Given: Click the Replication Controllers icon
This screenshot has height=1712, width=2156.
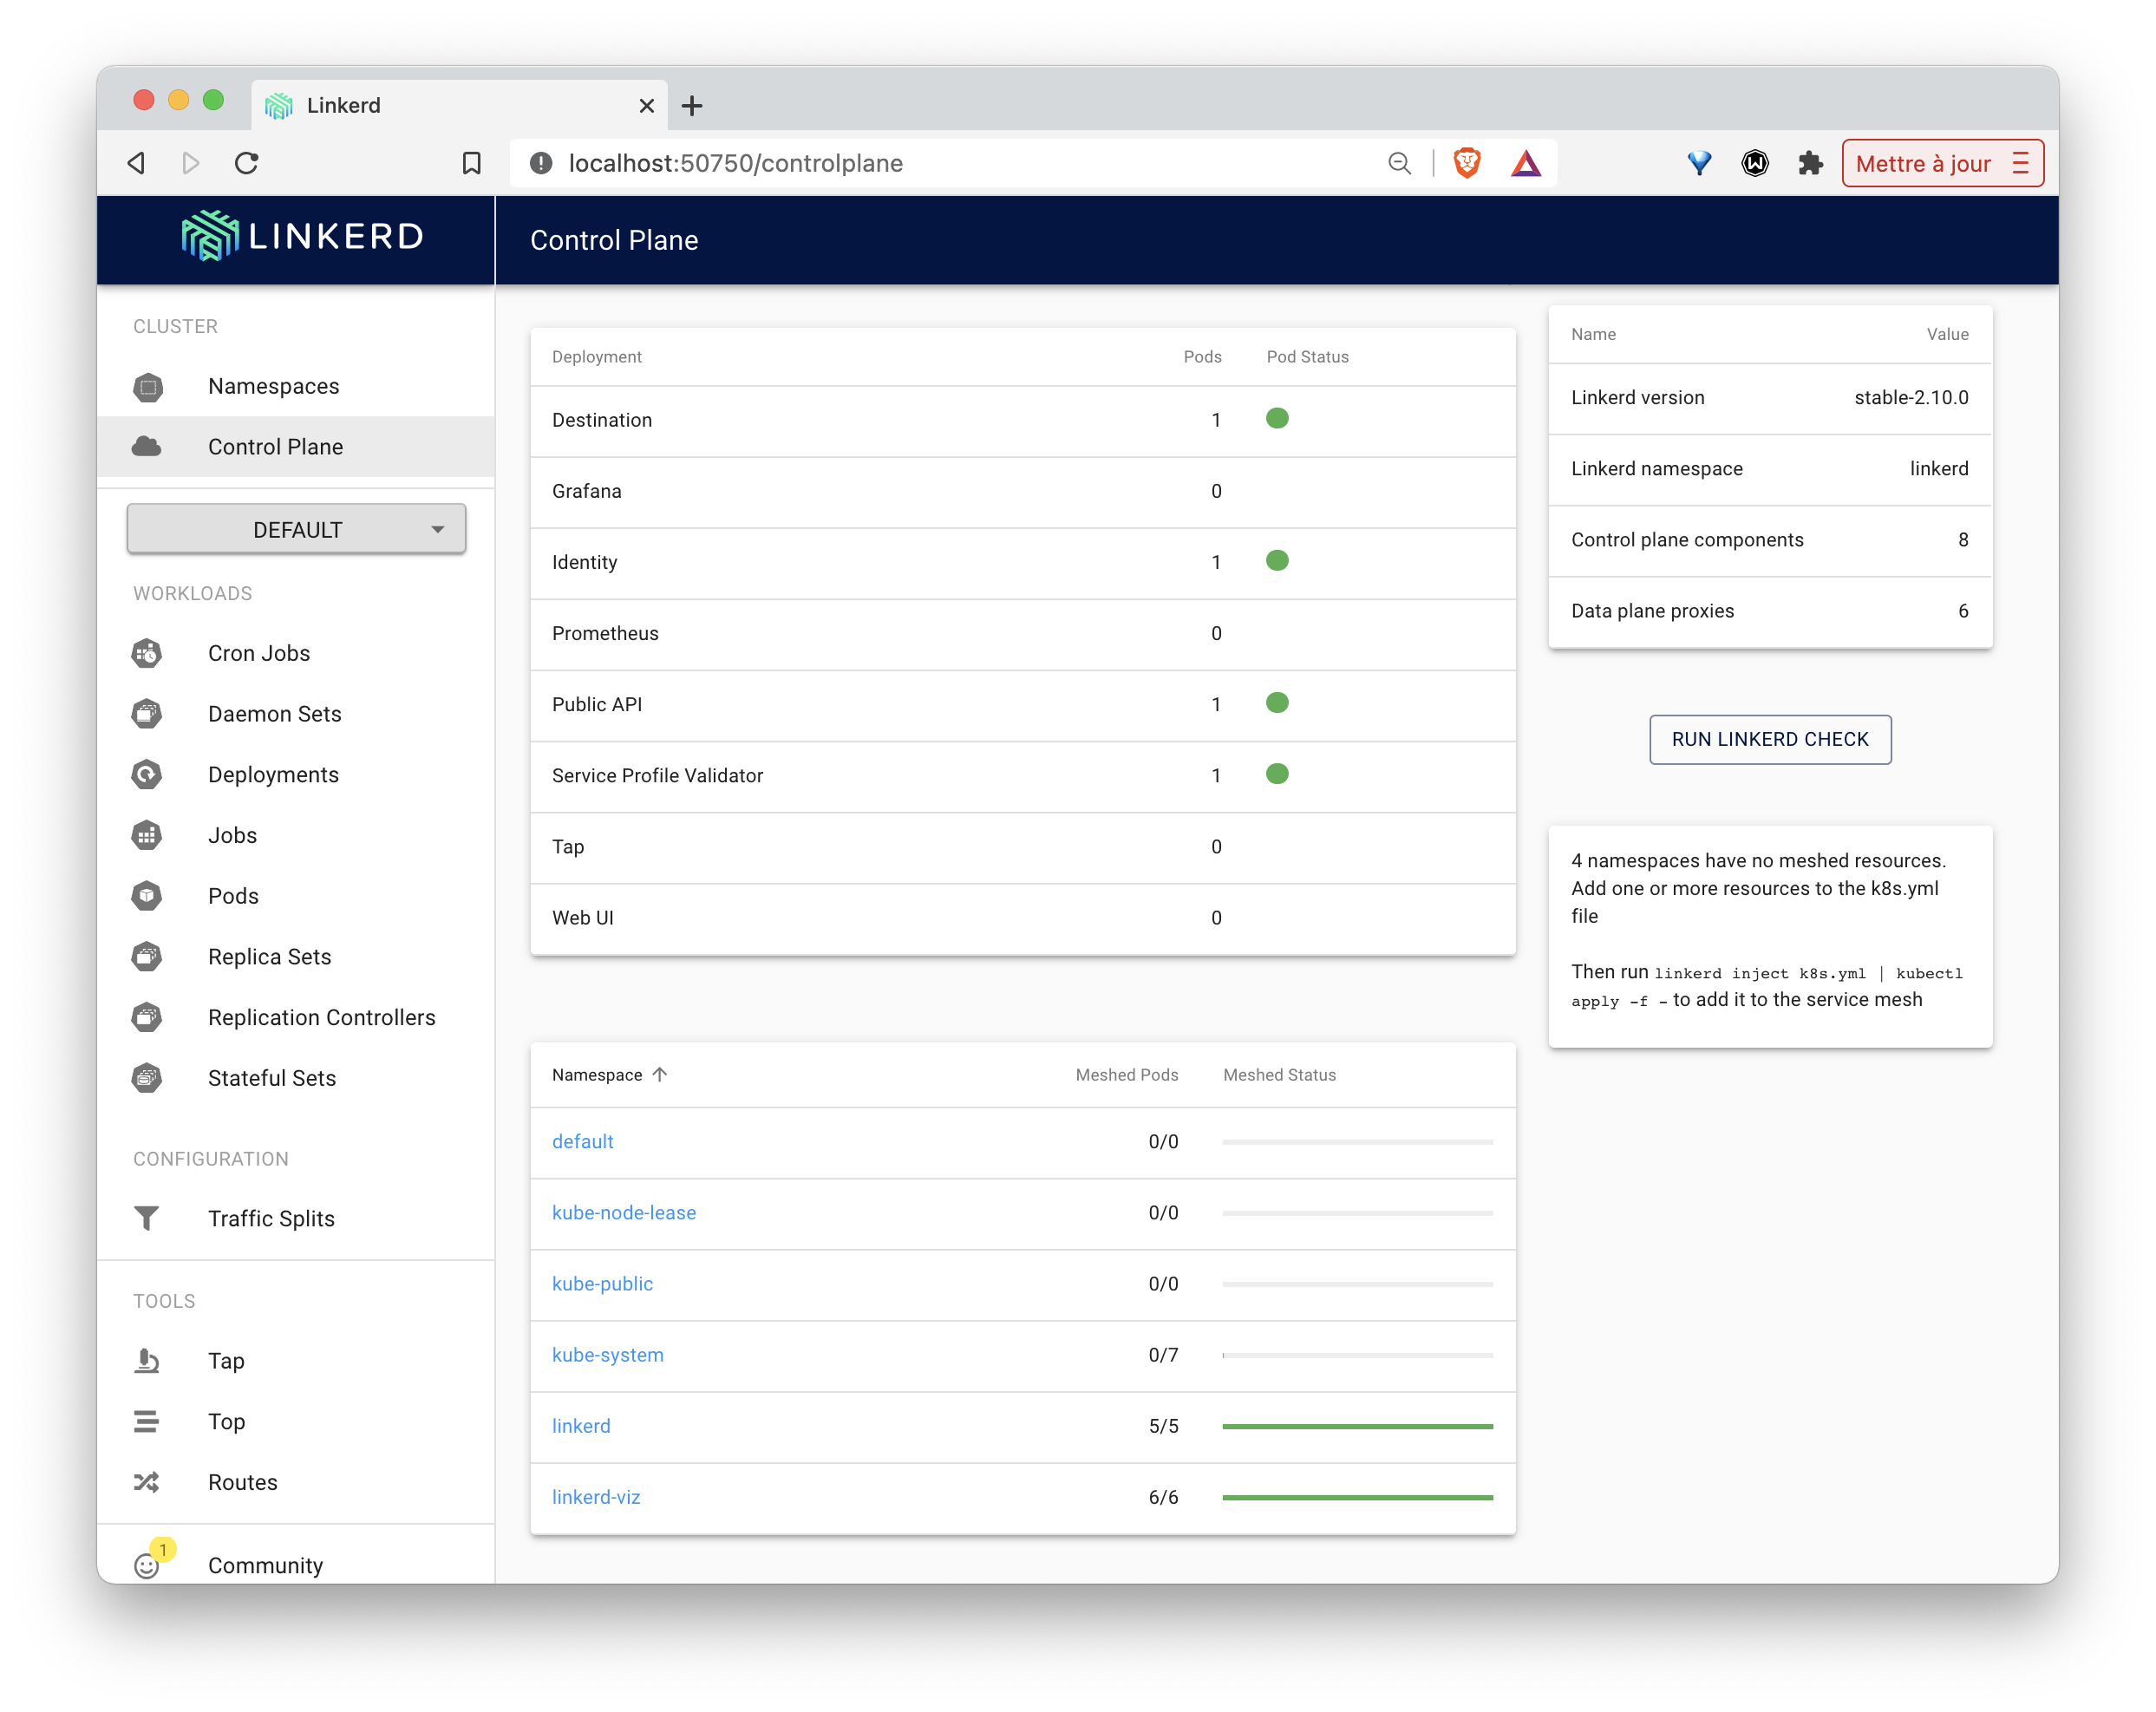Looking at the screenshot, I should click(147, 1017).
